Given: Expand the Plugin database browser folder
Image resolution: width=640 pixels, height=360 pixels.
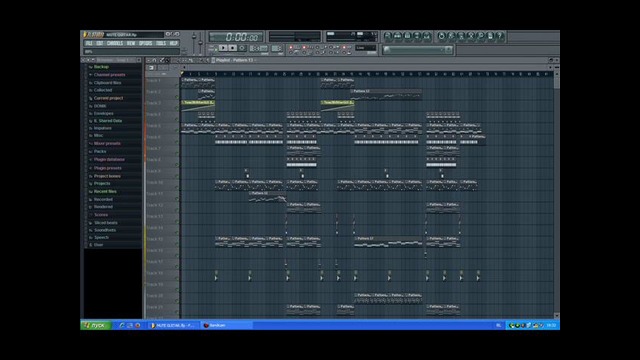Looking at the screenshot, I should tap(109, 160).
